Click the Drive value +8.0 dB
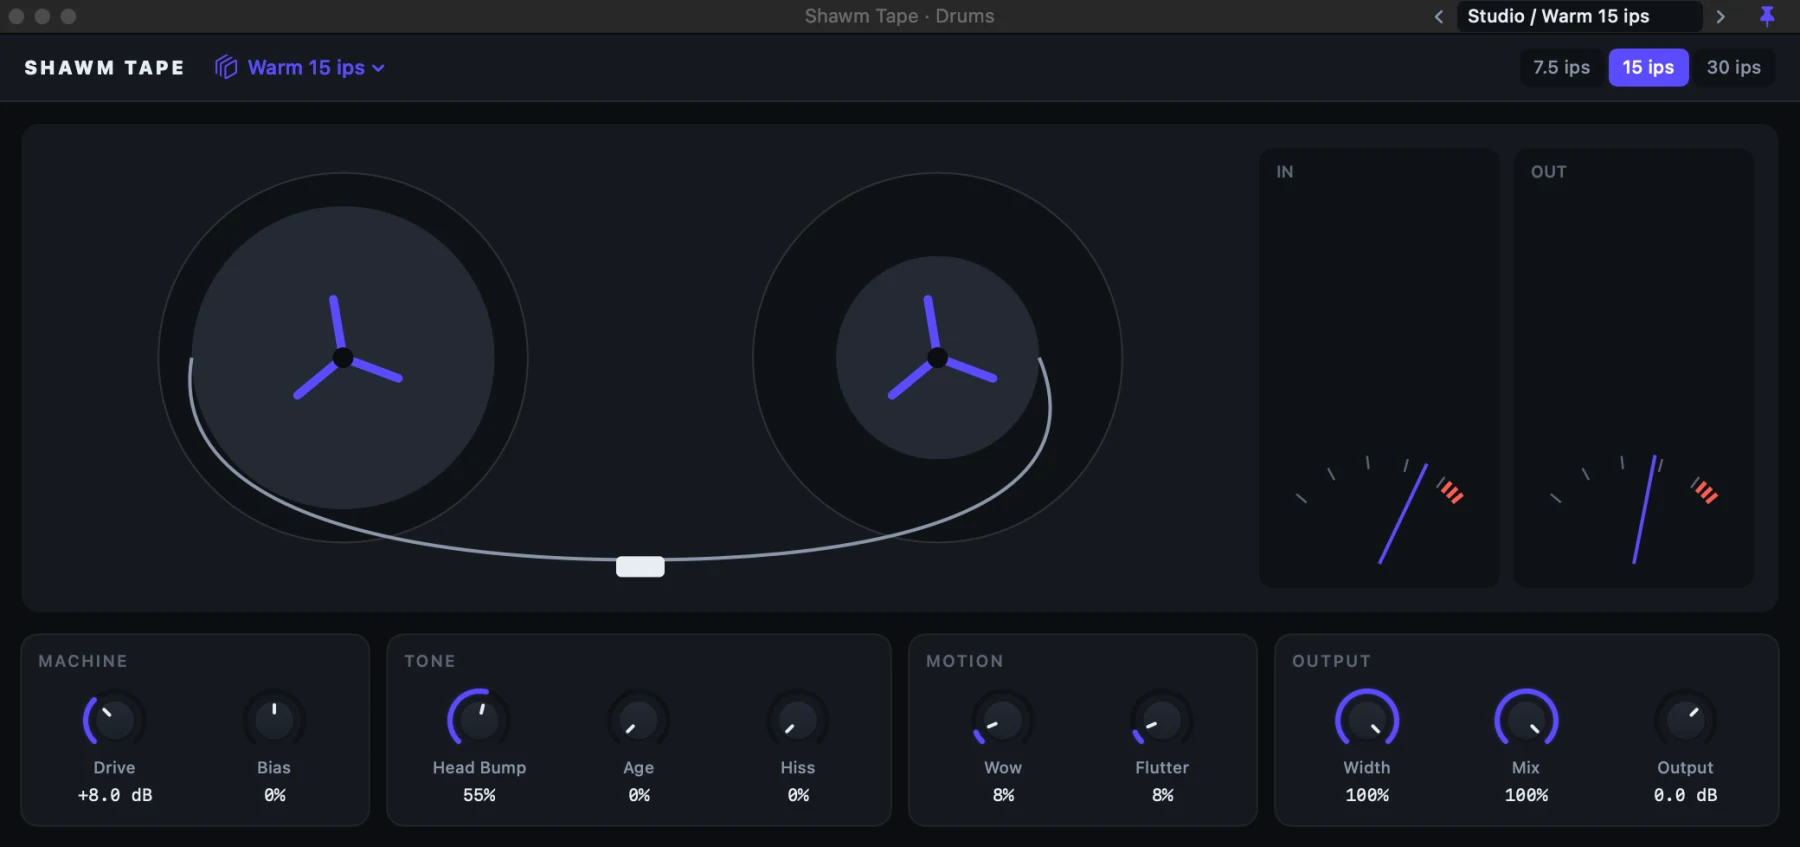The image size is (1800, 847). click(x=115, y=795)
